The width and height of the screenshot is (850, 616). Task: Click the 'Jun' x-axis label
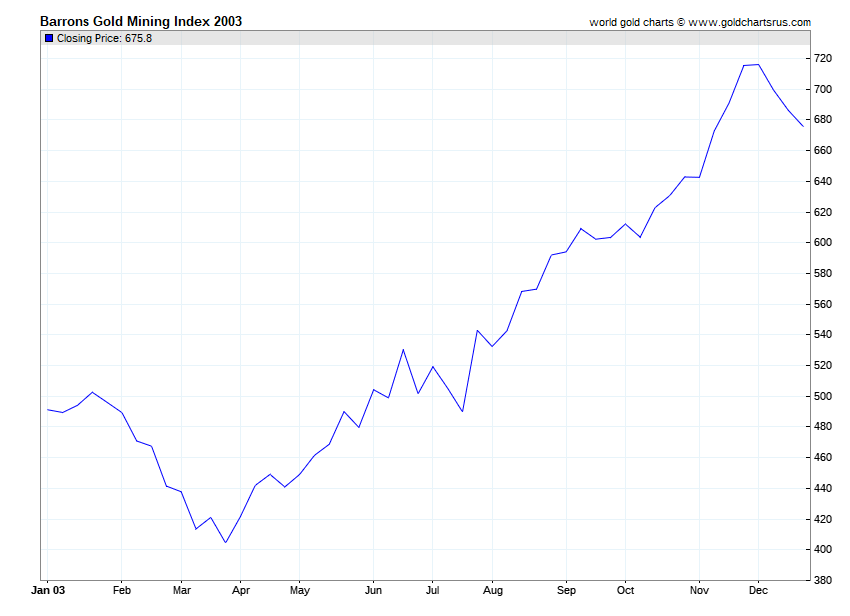[x=373, y=590]
